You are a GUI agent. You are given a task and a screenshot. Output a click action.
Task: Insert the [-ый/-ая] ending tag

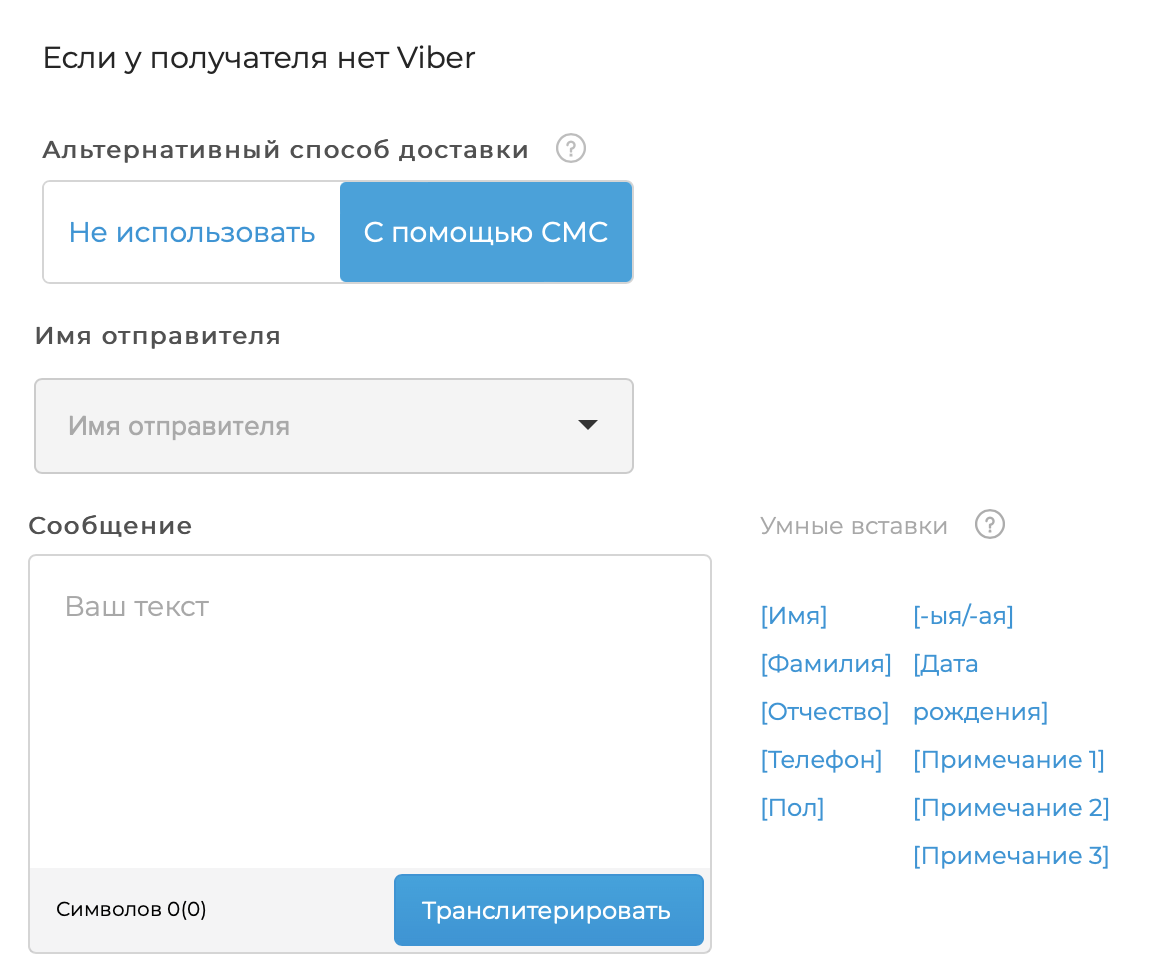click(x=963, y=616)
